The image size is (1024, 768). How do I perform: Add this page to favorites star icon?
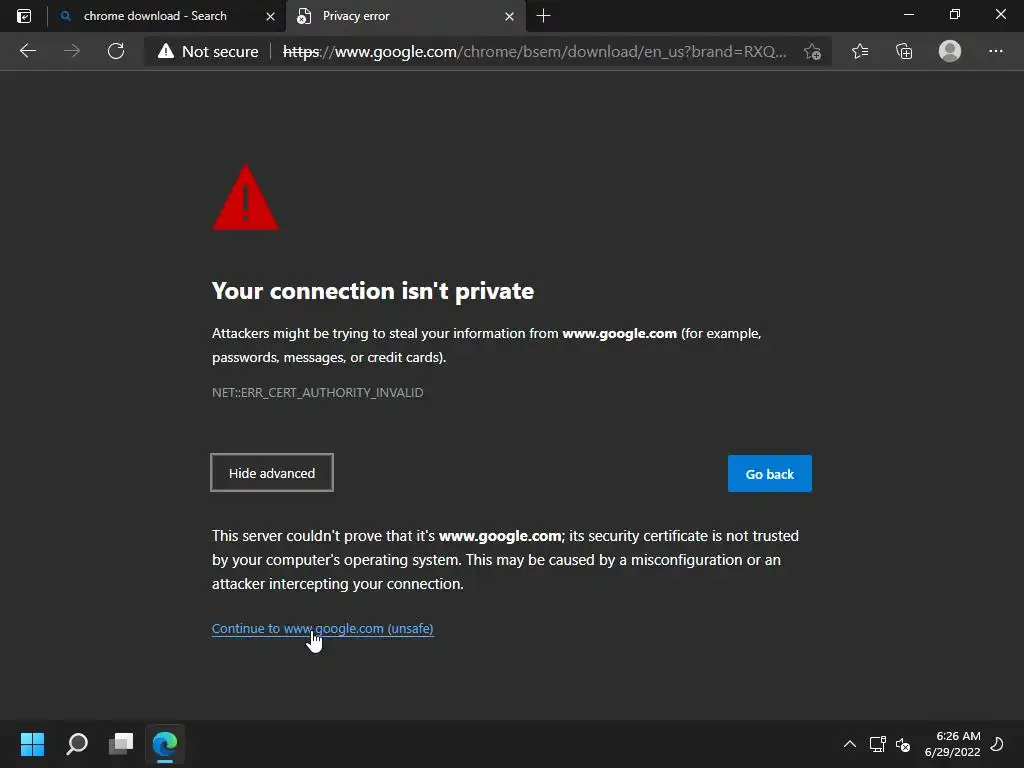[x=812, y=52]
